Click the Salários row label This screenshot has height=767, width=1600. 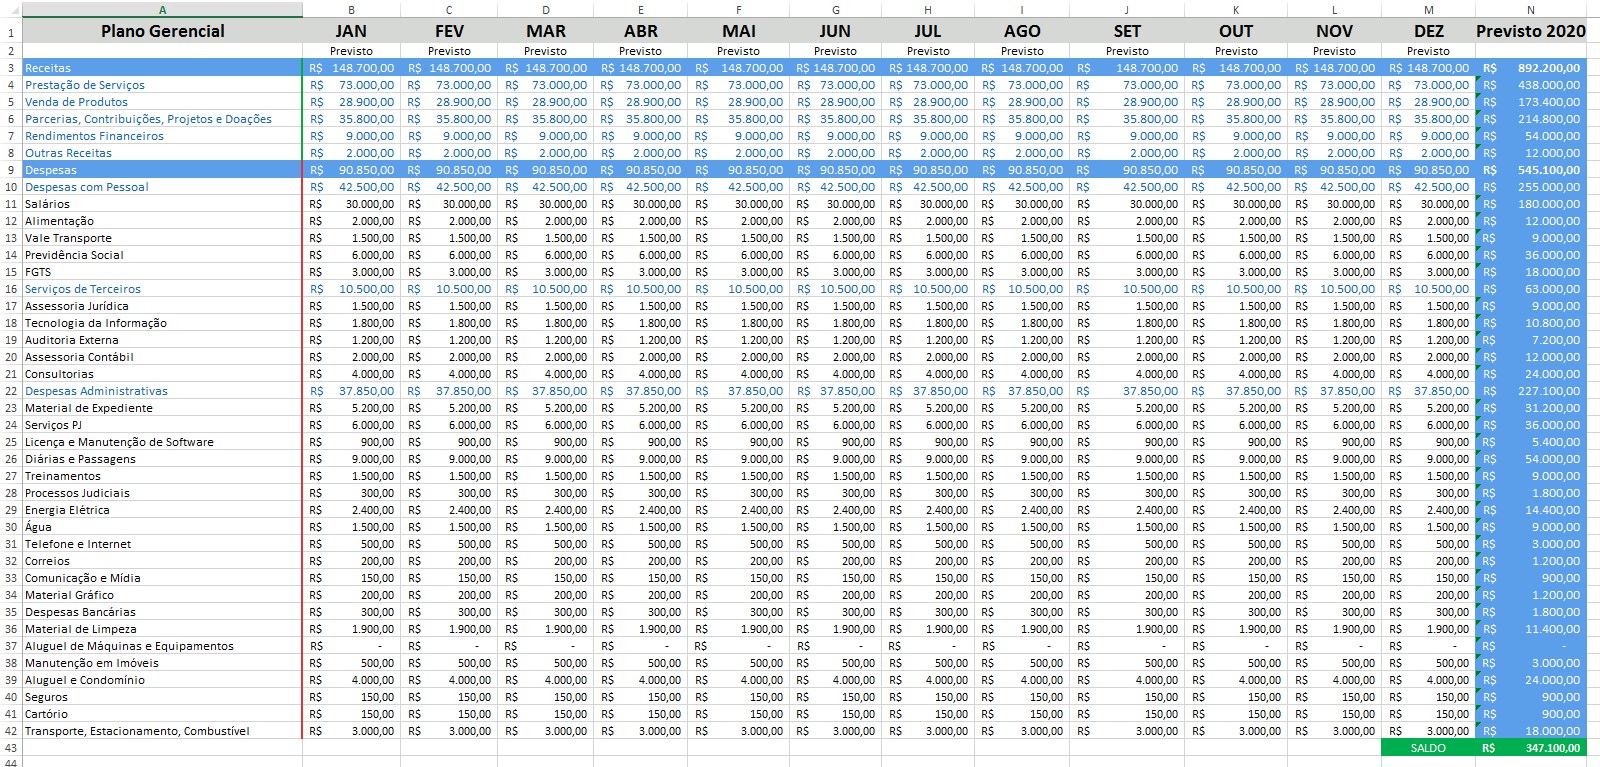(x=48, y=204)
